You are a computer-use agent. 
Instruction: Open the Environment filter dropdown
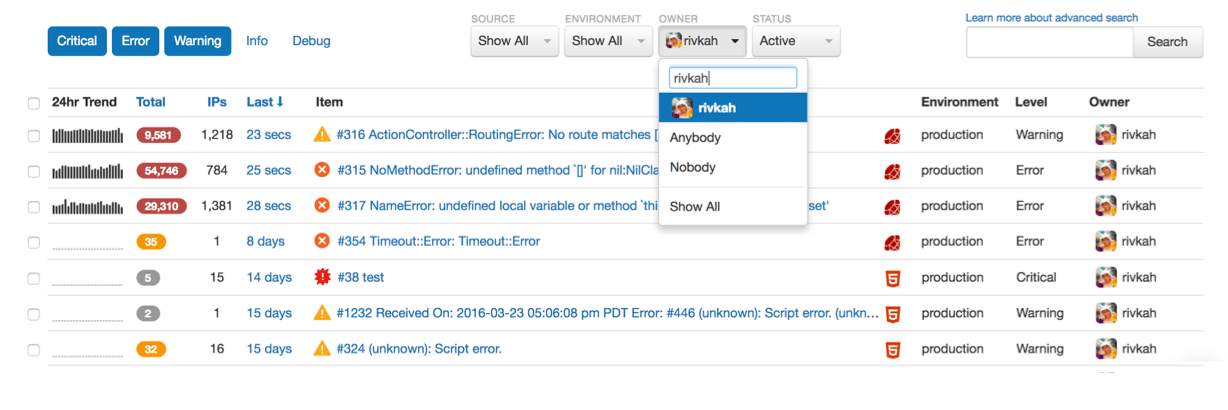click(x=608, y=41)
